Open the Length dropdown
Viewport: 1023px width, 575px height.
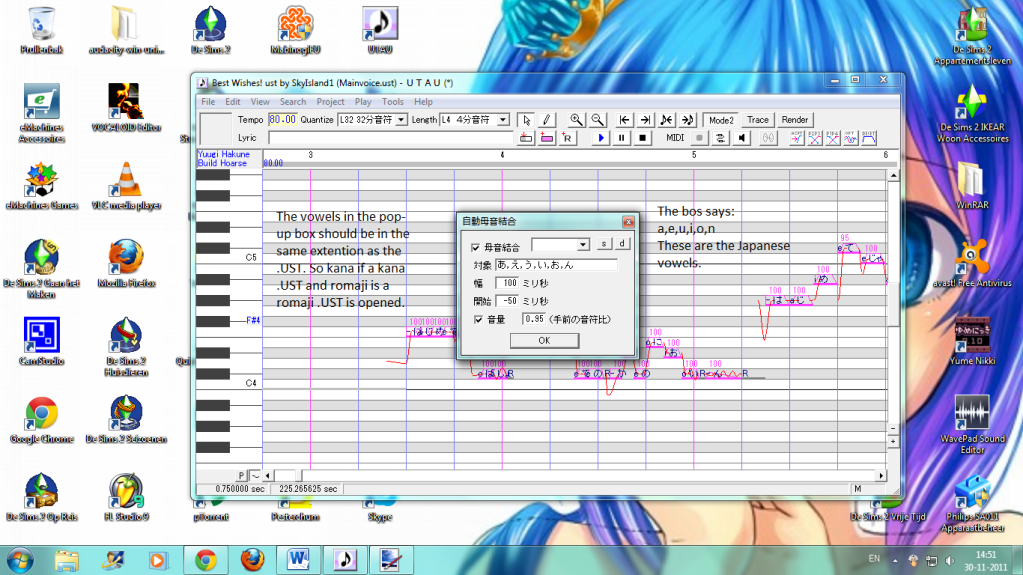click(x=503, y=120)
